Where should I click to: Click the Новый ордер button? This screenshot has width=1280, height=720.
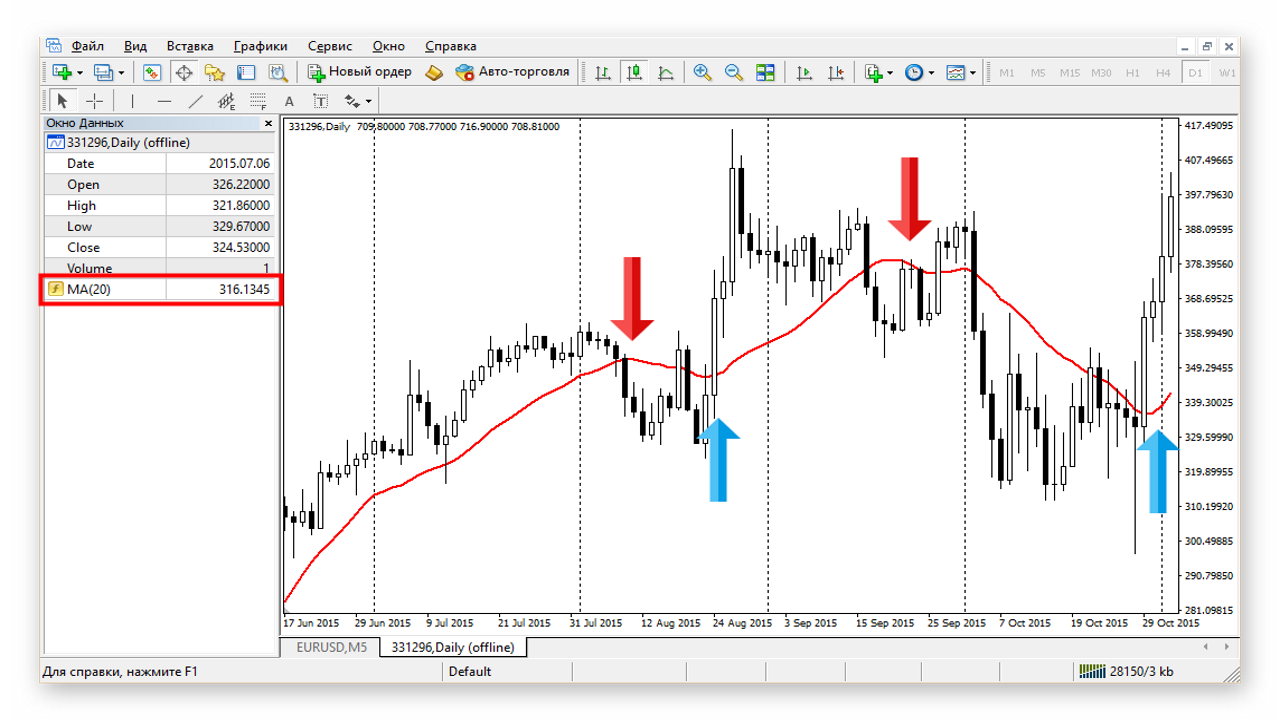(359, 72)
